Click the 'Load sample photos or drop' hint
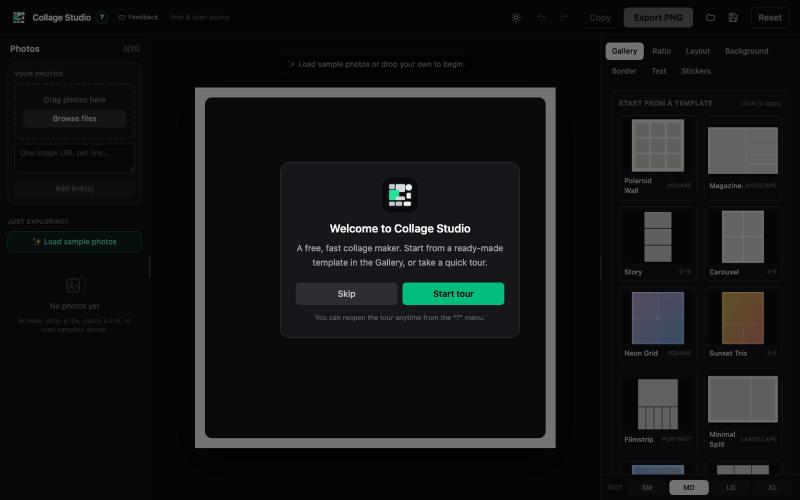This screenshot has width=800, height=500. [x=375, y=64]
